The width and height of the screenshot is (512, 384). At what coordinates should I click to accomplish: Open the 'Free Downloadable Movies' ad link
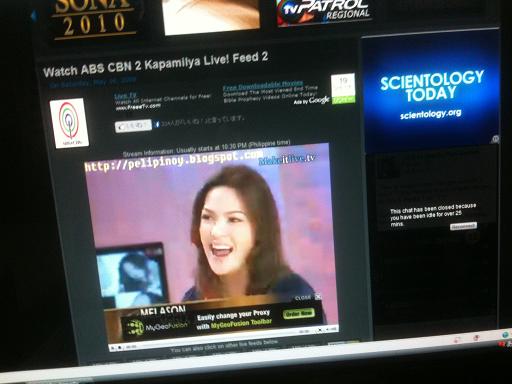coord(263,85)
